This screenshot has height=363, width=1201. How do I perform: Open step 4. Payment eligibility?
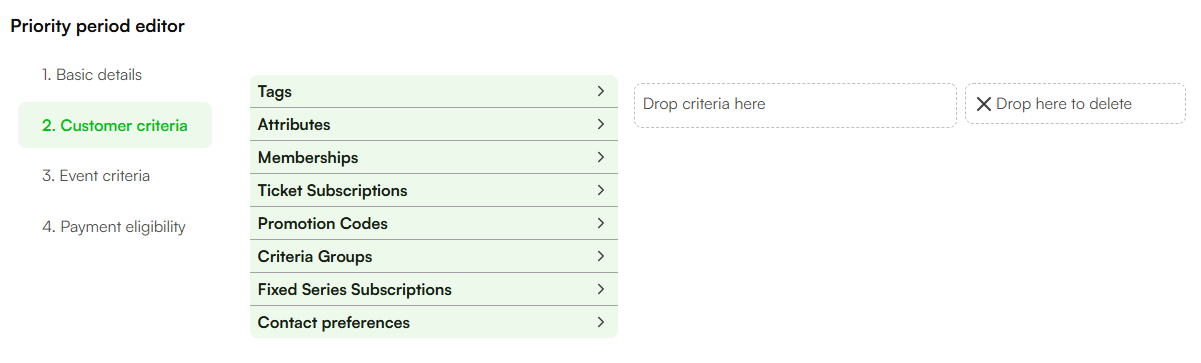point(114,227)
